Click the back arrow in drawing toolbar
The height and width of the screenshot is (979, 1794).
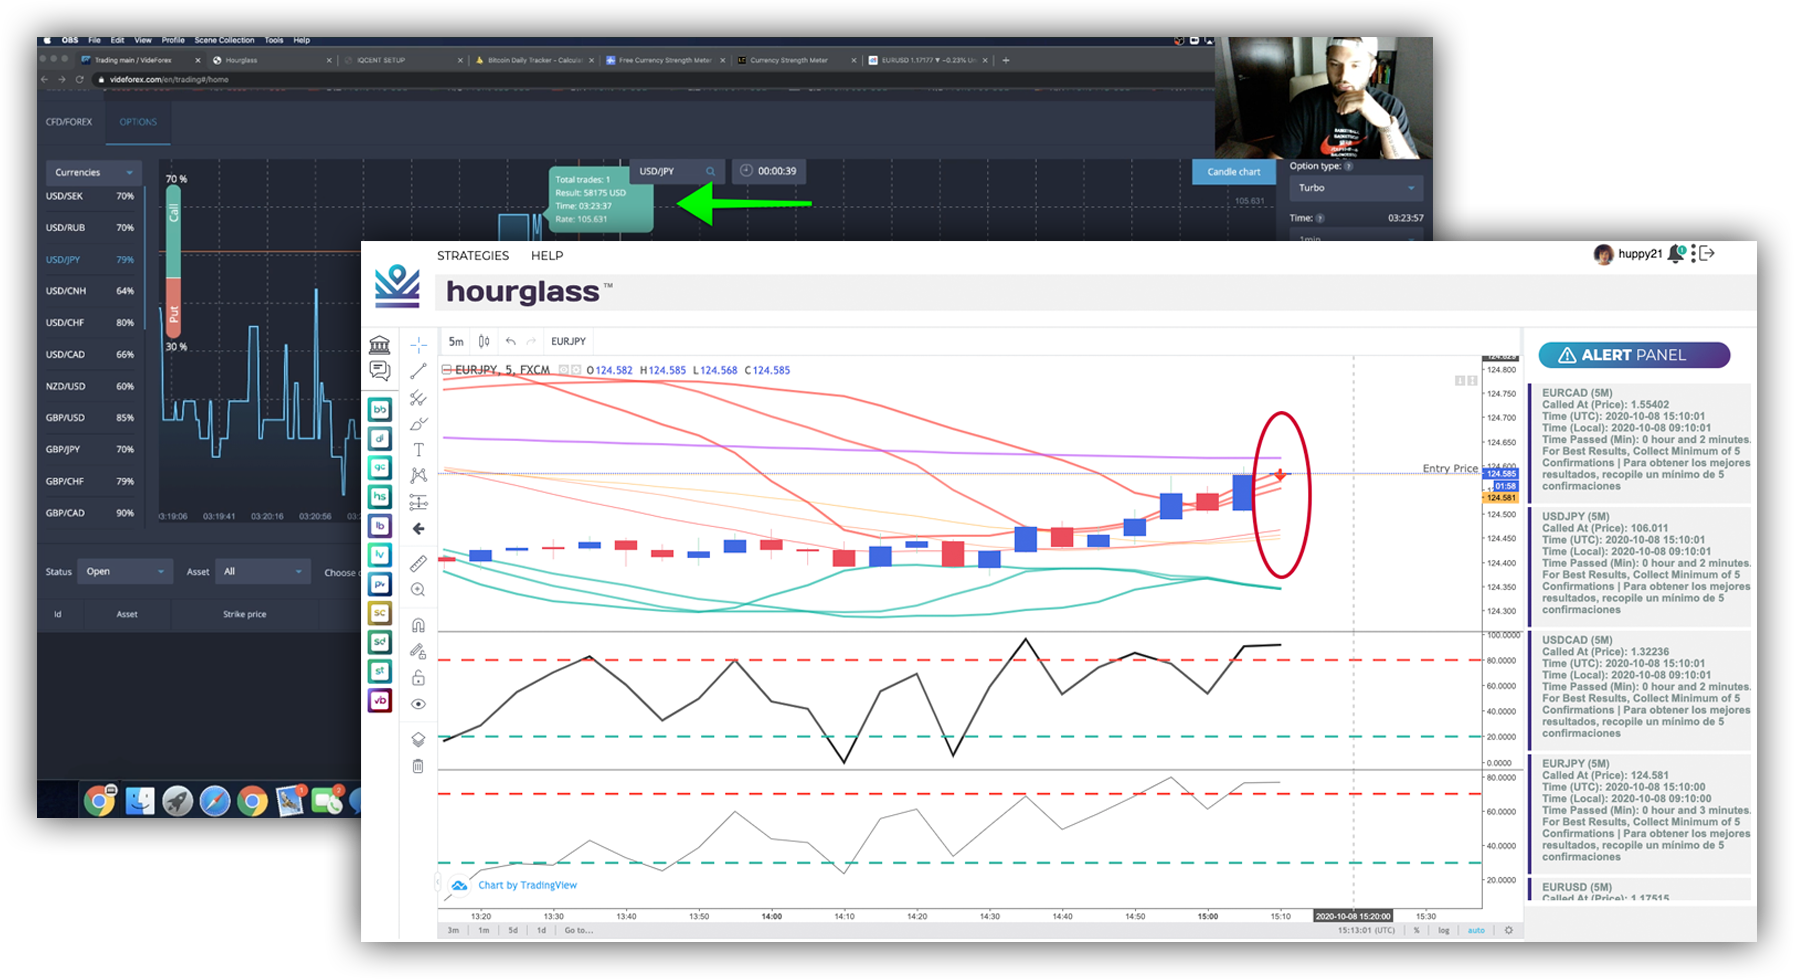tap(419, 528)
